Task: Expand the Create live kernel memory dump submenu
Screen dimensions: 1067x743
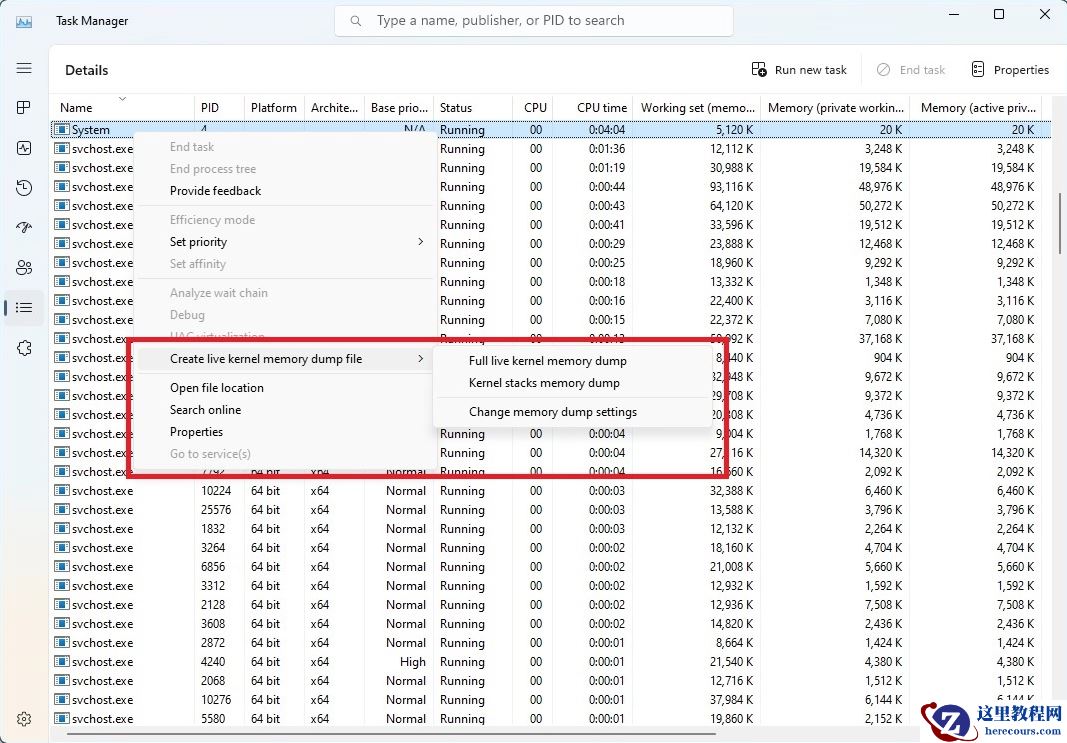Action: [x=266, y=358]
